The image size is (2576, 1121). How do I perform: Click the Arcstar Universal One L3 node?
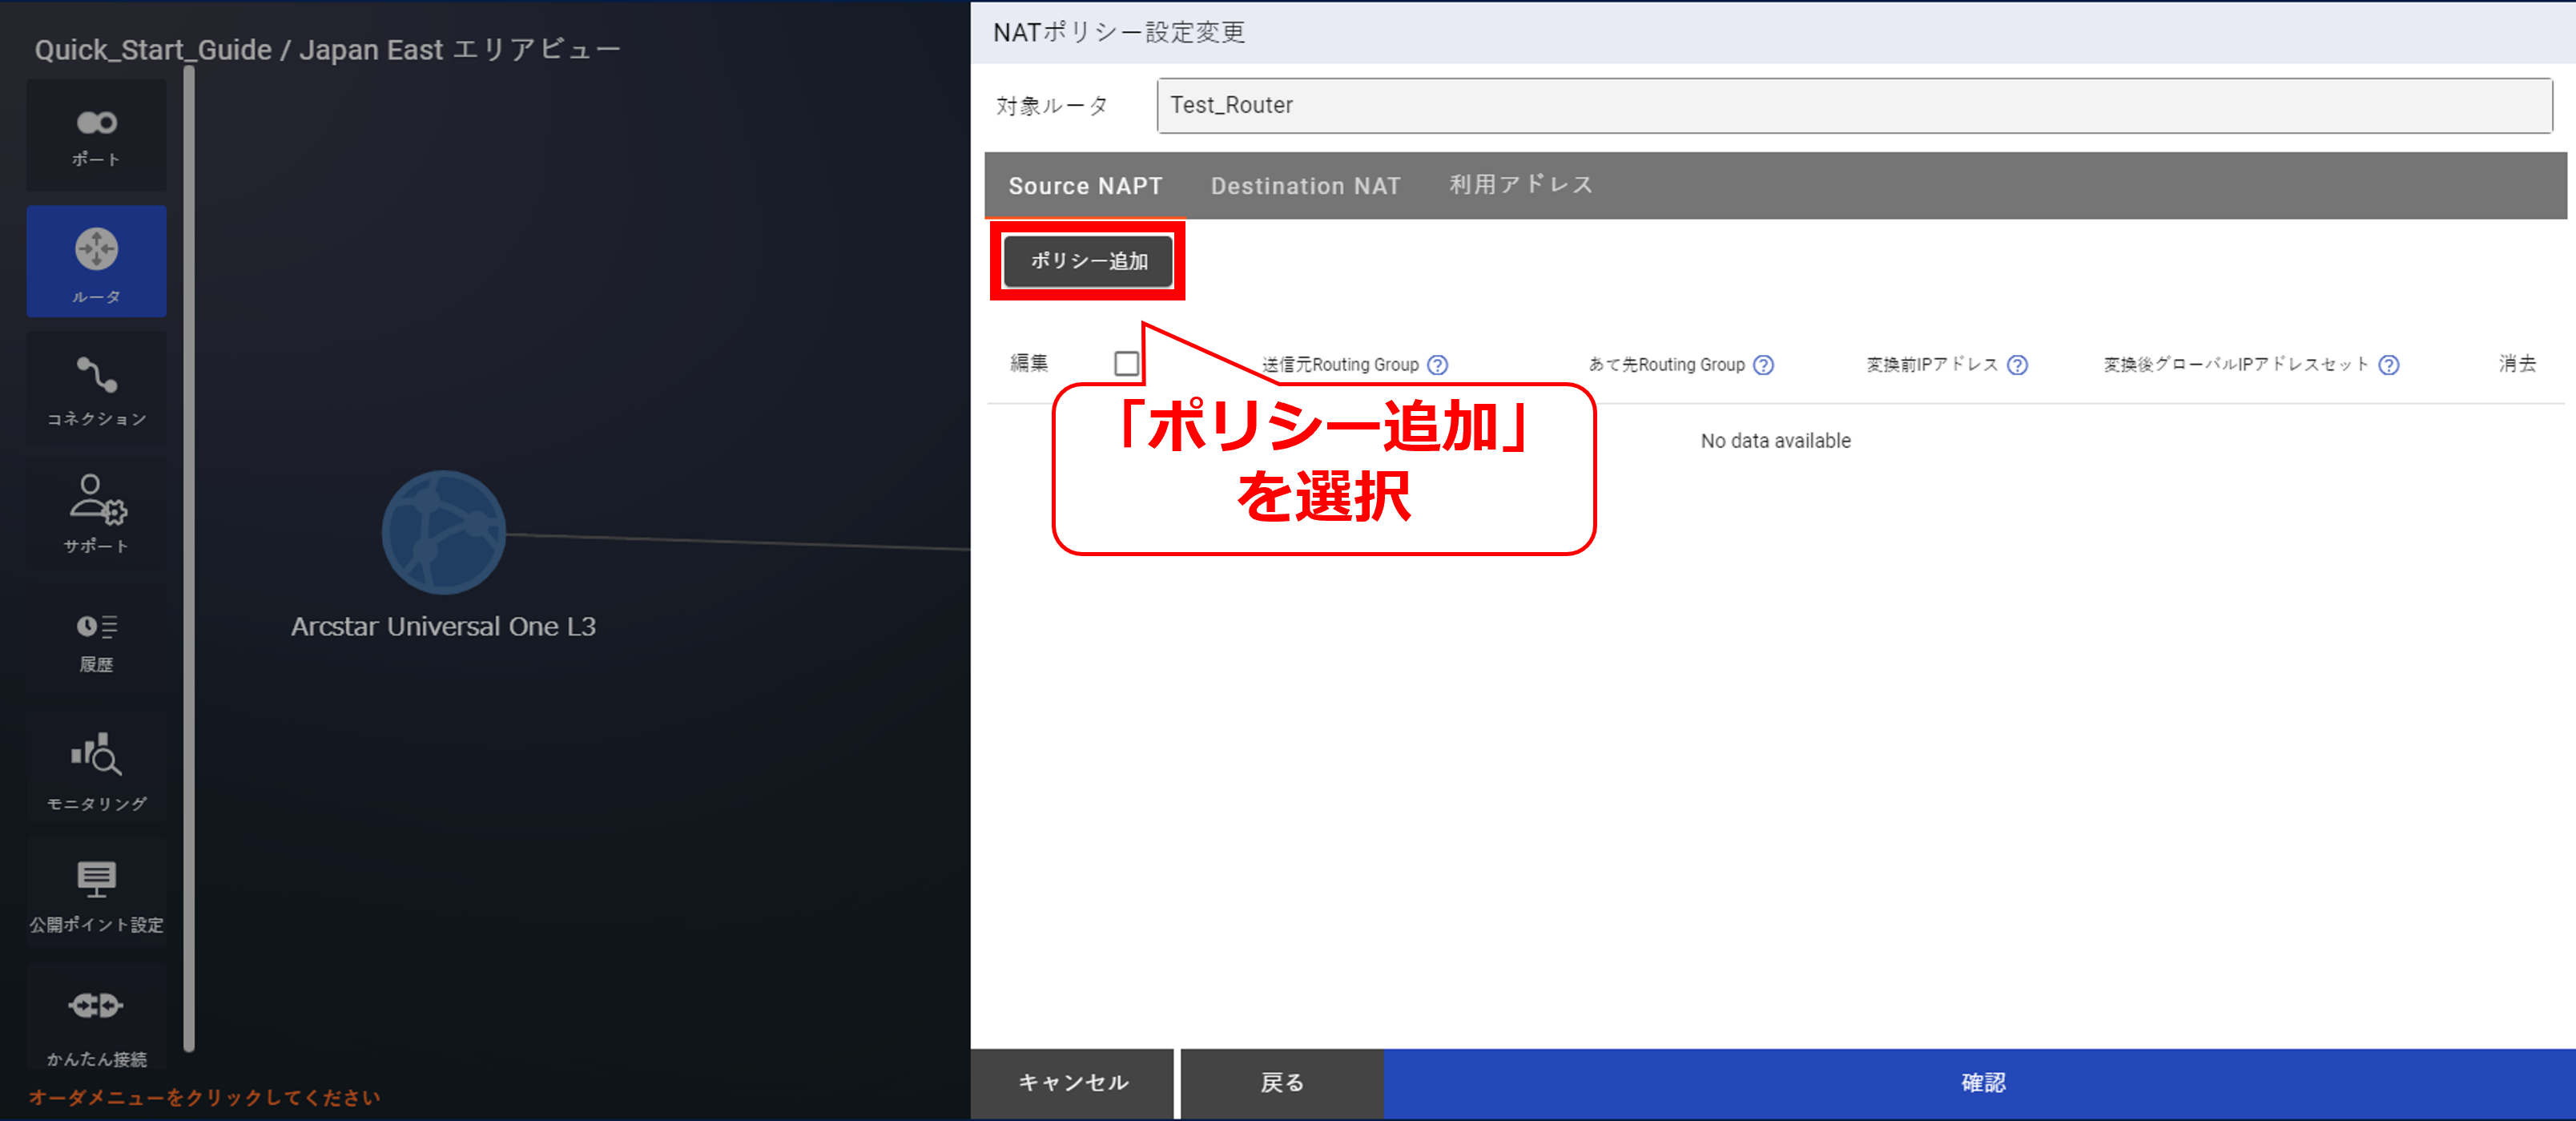coord(443,533)
